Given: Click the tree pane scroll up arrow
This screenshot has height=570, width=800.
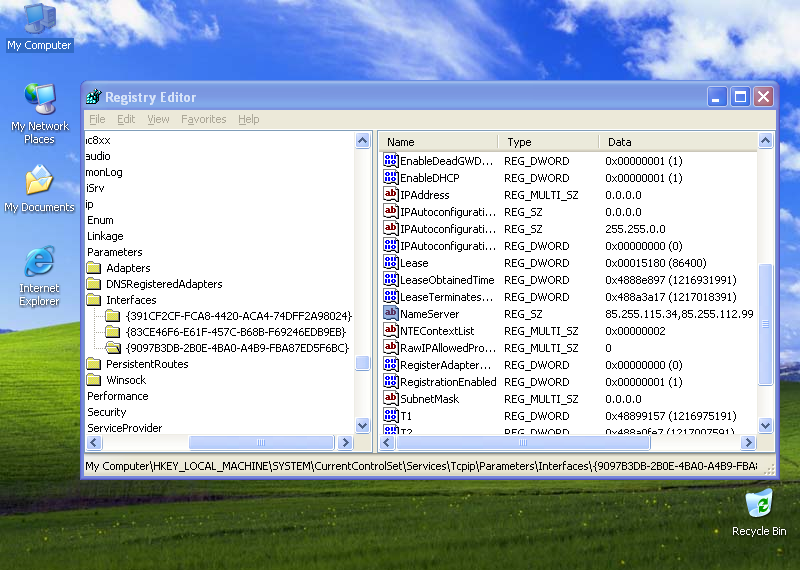Looking at the screenshot, I should (x=362, y=140).
